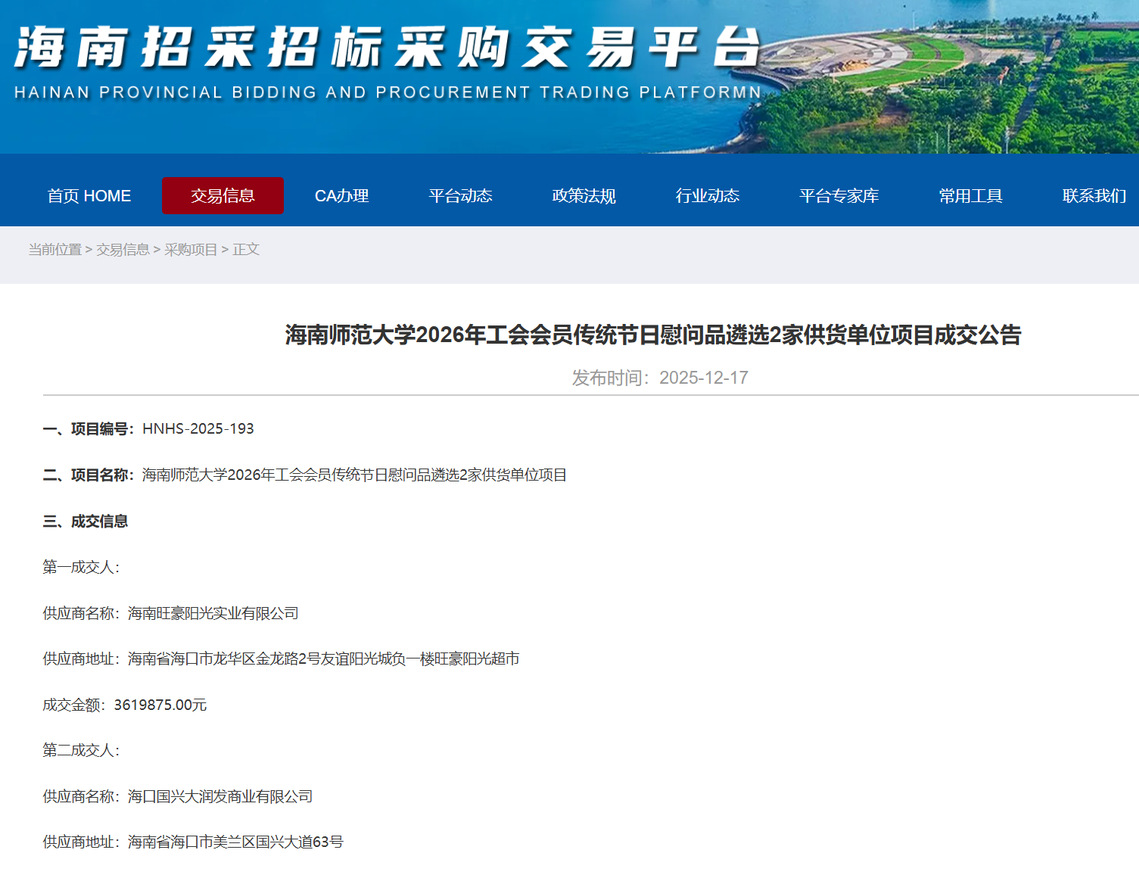This screenshot has width=1139, height=878.
Task: Open the highlighted 交易信息 nav tab
Action: click(x=223, y=196)
